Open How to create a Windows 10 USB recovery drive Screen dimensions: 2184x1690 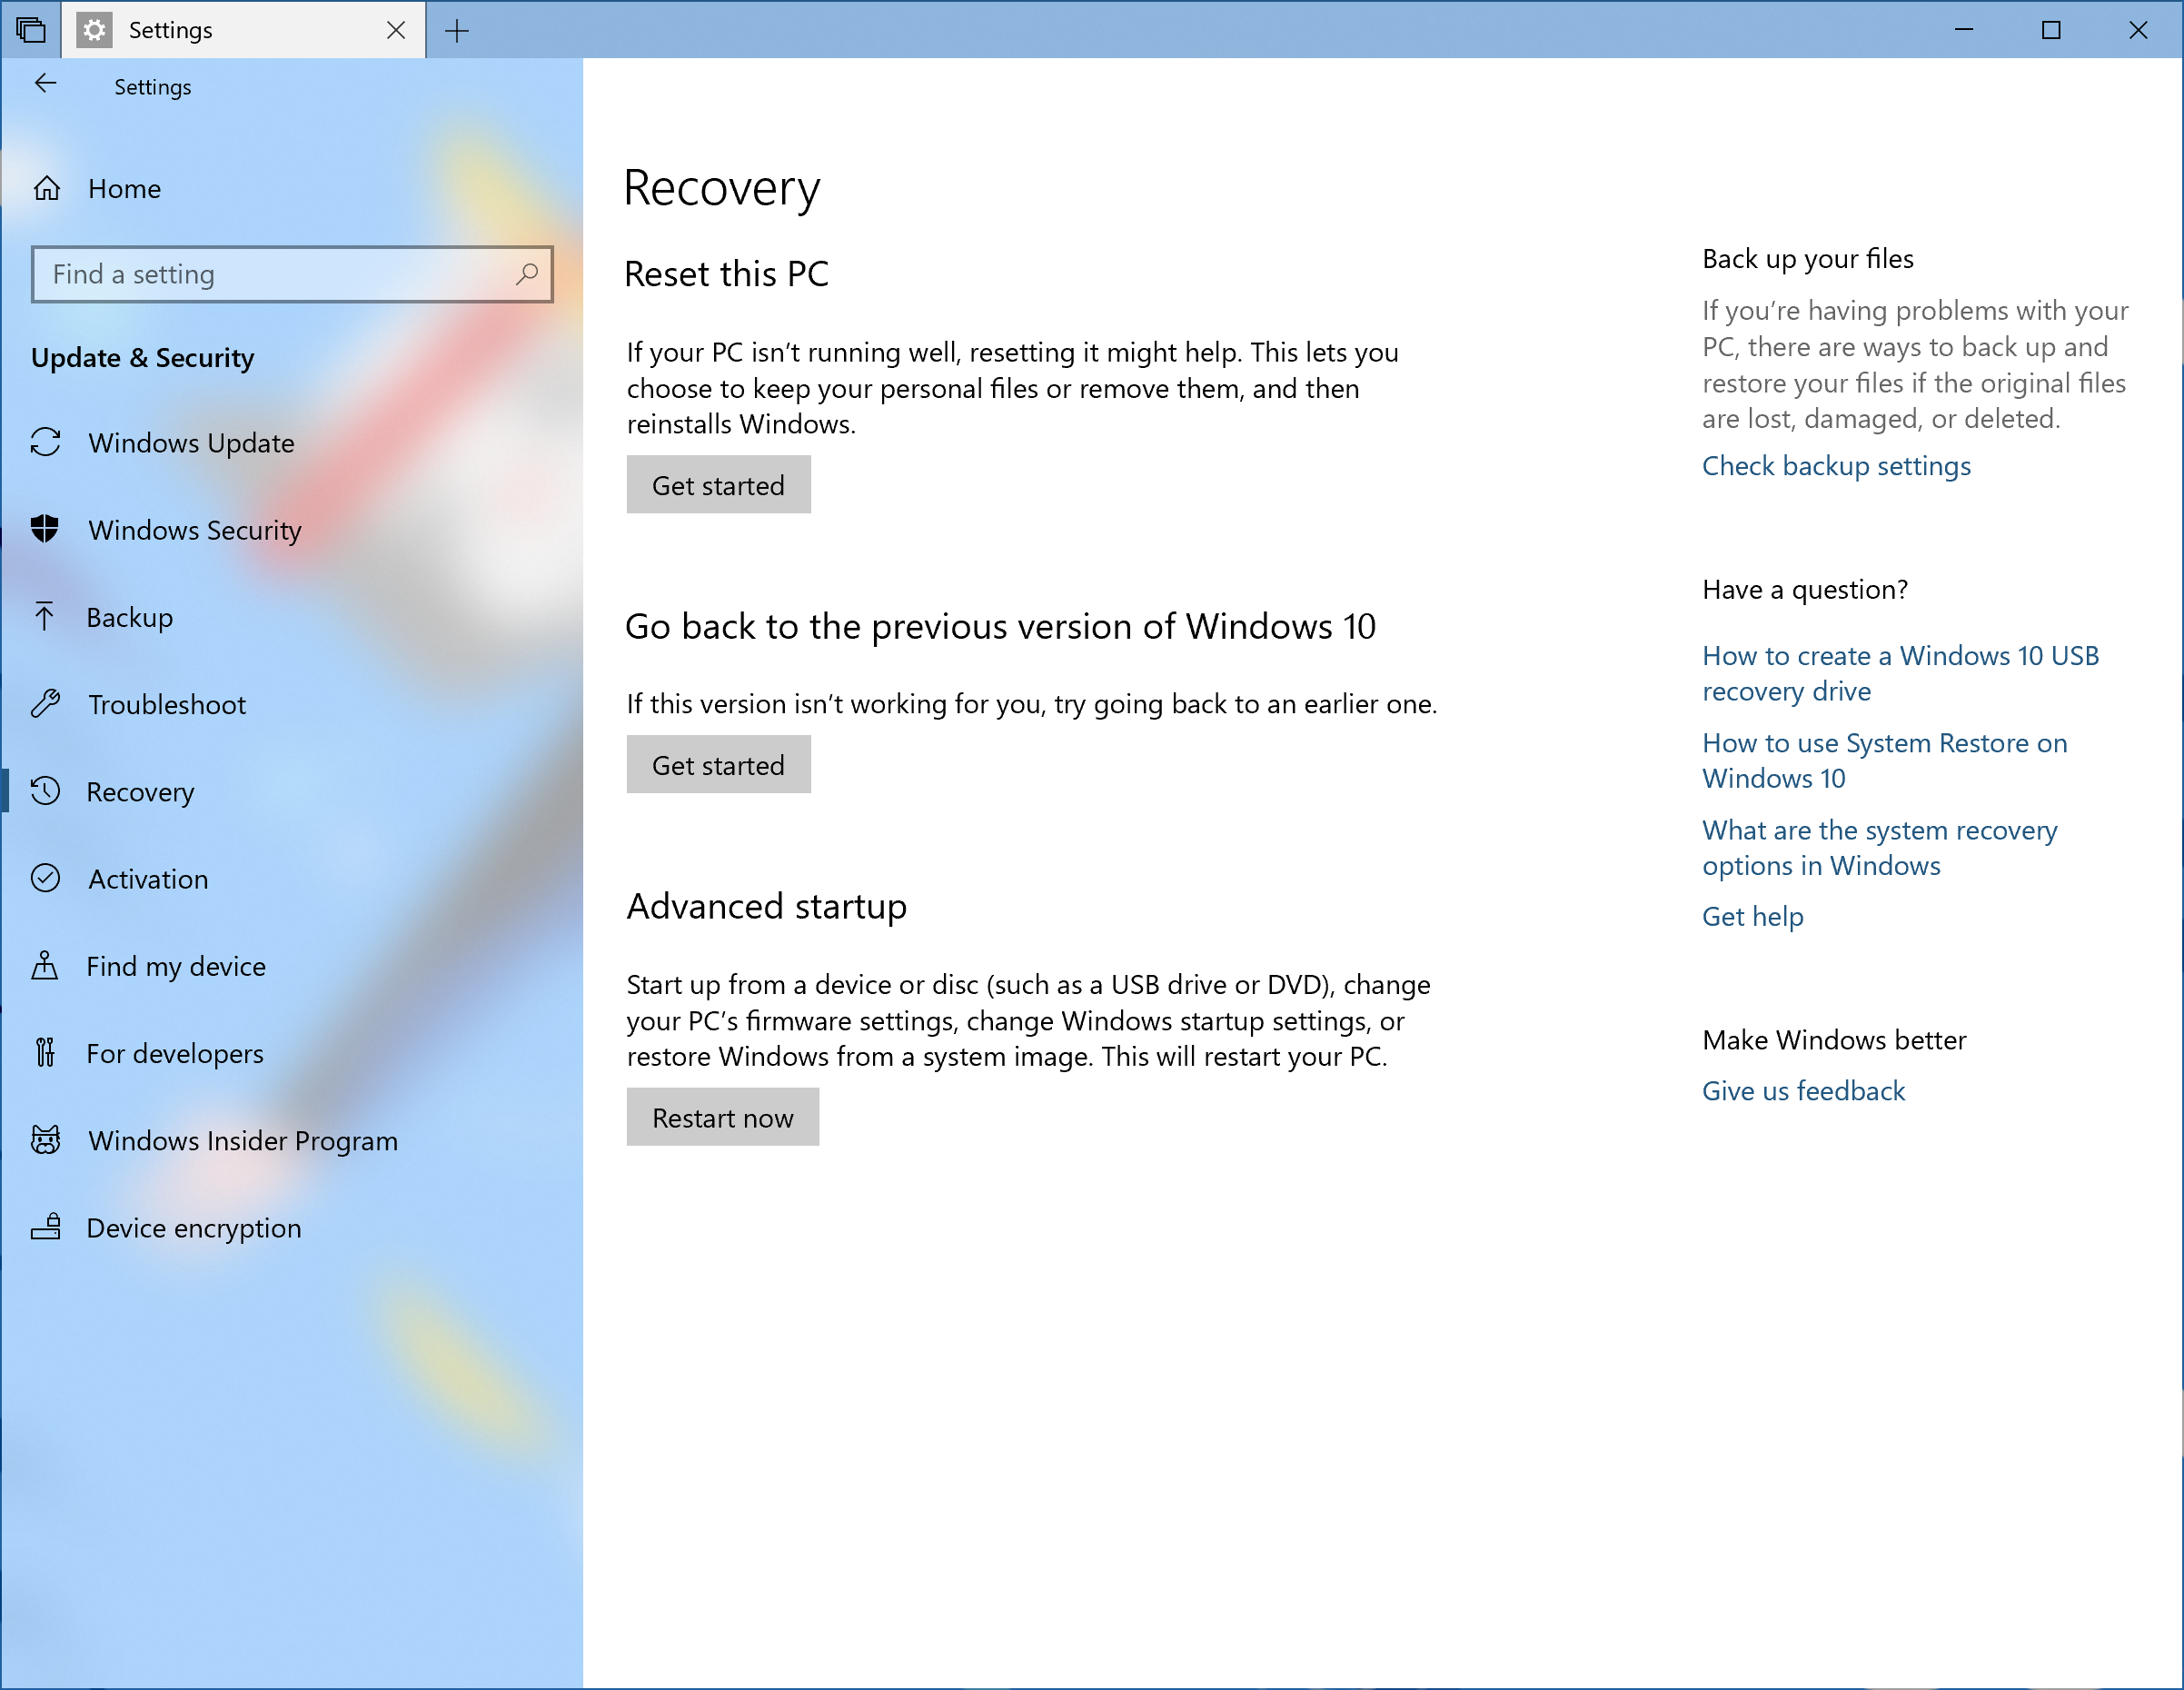tap(1901, 674)
